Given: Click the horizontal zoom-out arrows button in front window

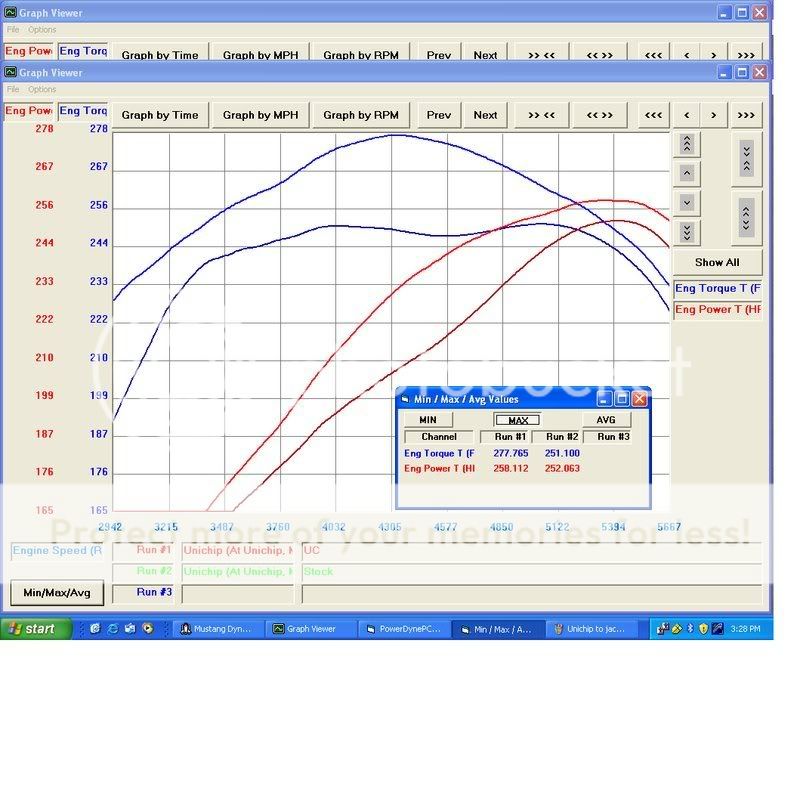Looking at the screenshot, I should coord(599,115).
